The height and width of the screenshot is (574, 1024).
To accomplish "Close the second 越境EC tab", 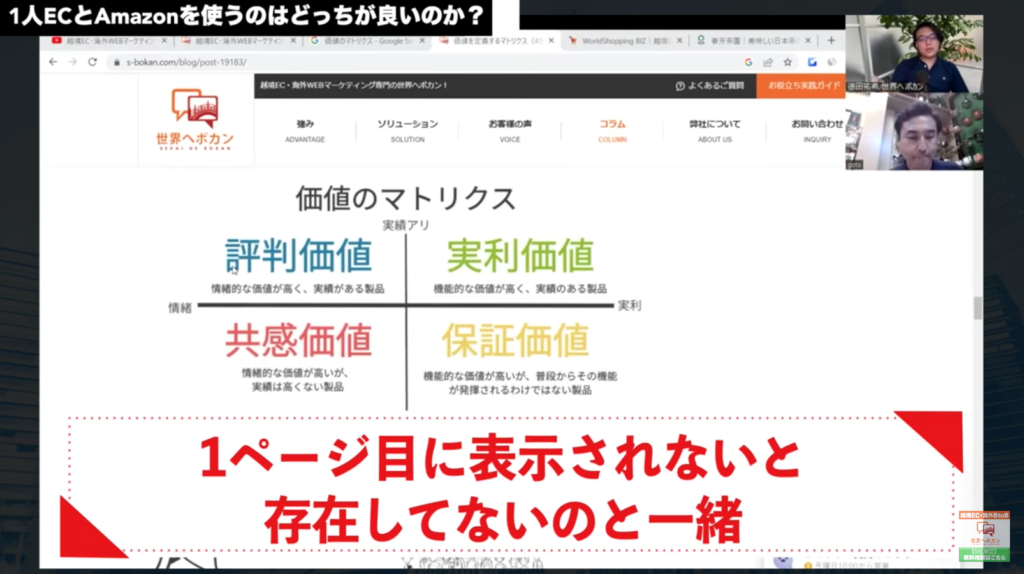I will (293, 40).
